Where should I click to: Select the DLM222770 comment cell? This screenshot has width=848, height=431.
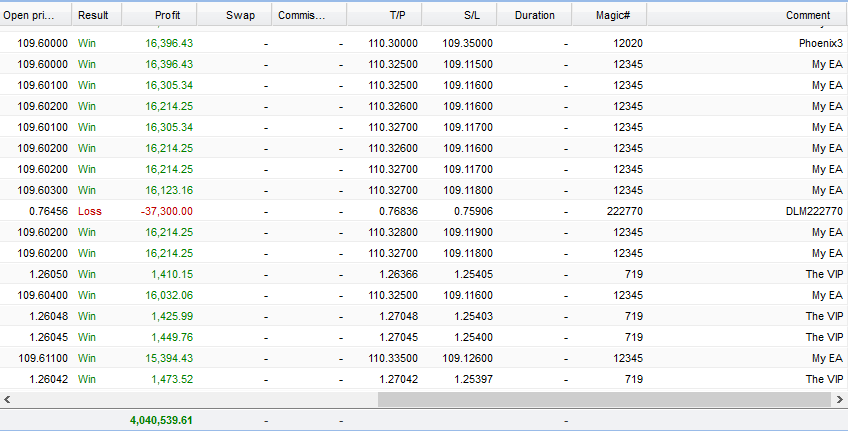[814, 211]
